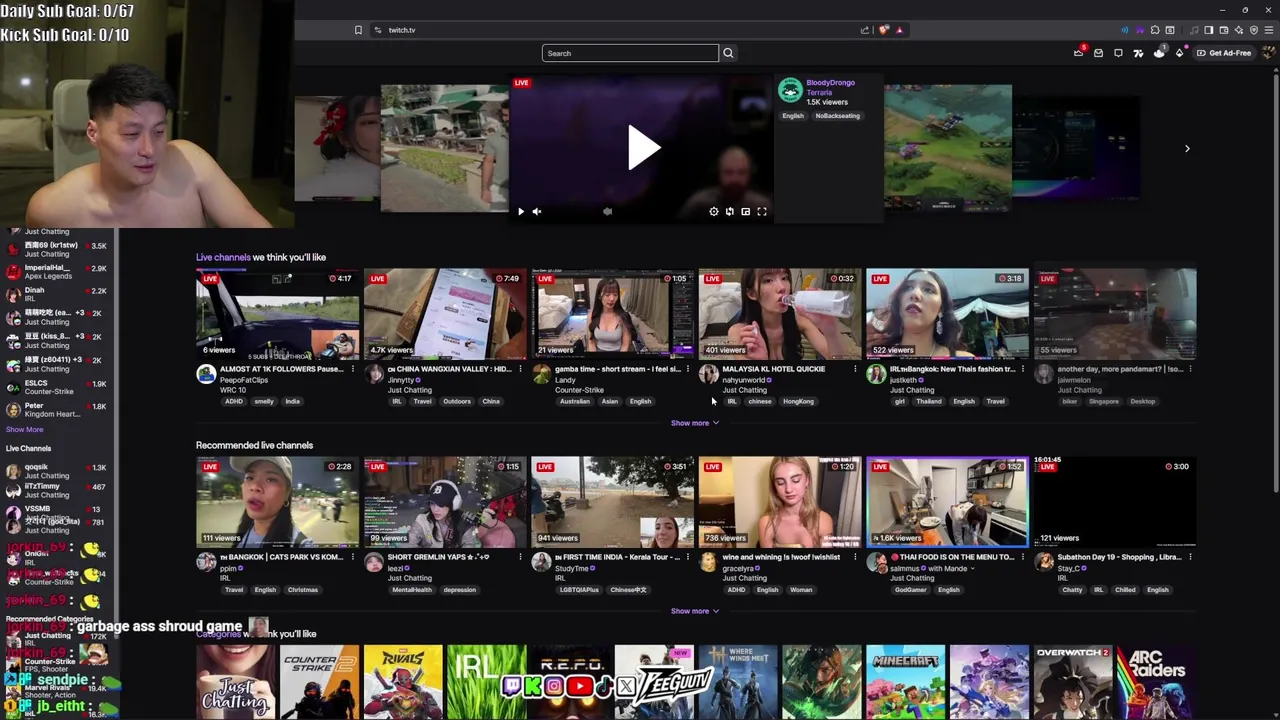Open options for PeepoFatClips stream card
The image size is (1280, 720).
[x=352, y=369]
